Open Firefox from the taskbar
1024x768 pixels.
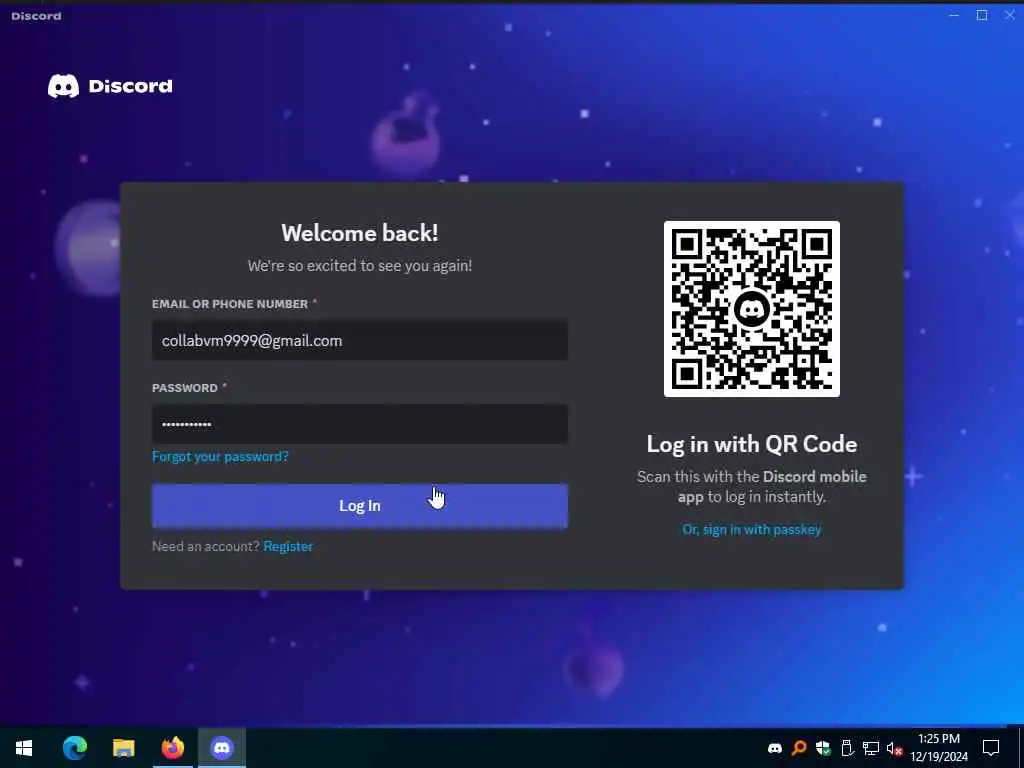click(x=173, y=748)
